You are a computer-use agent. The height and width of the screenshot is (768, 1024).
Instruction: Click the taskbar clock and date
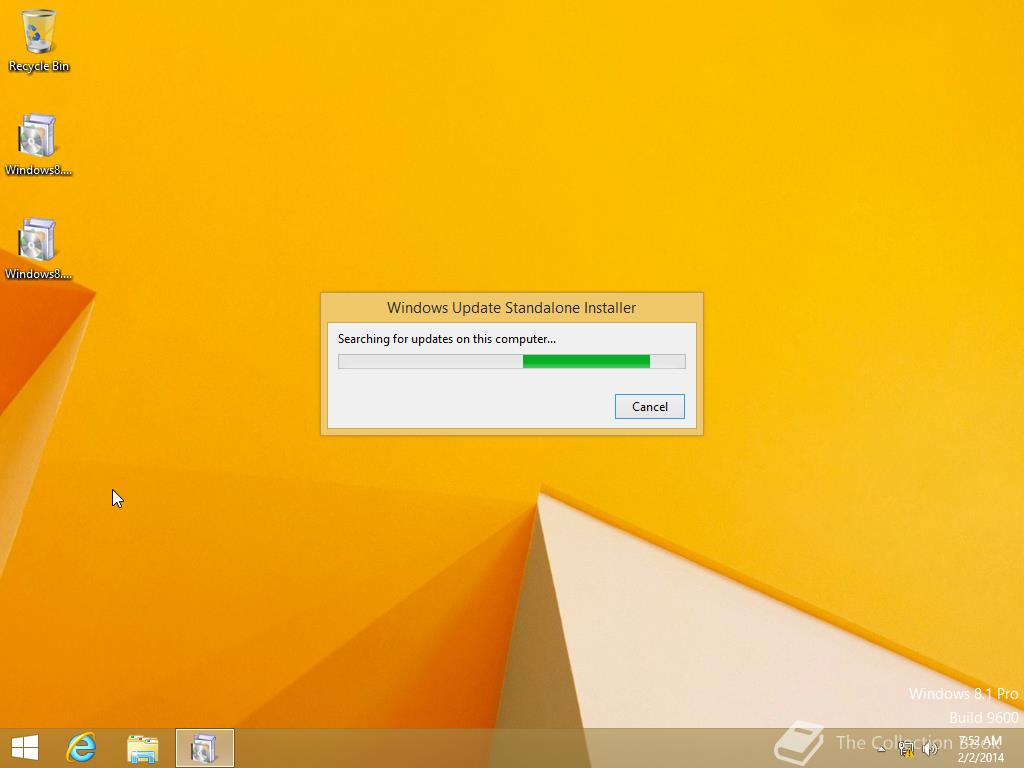pos(980,749)
